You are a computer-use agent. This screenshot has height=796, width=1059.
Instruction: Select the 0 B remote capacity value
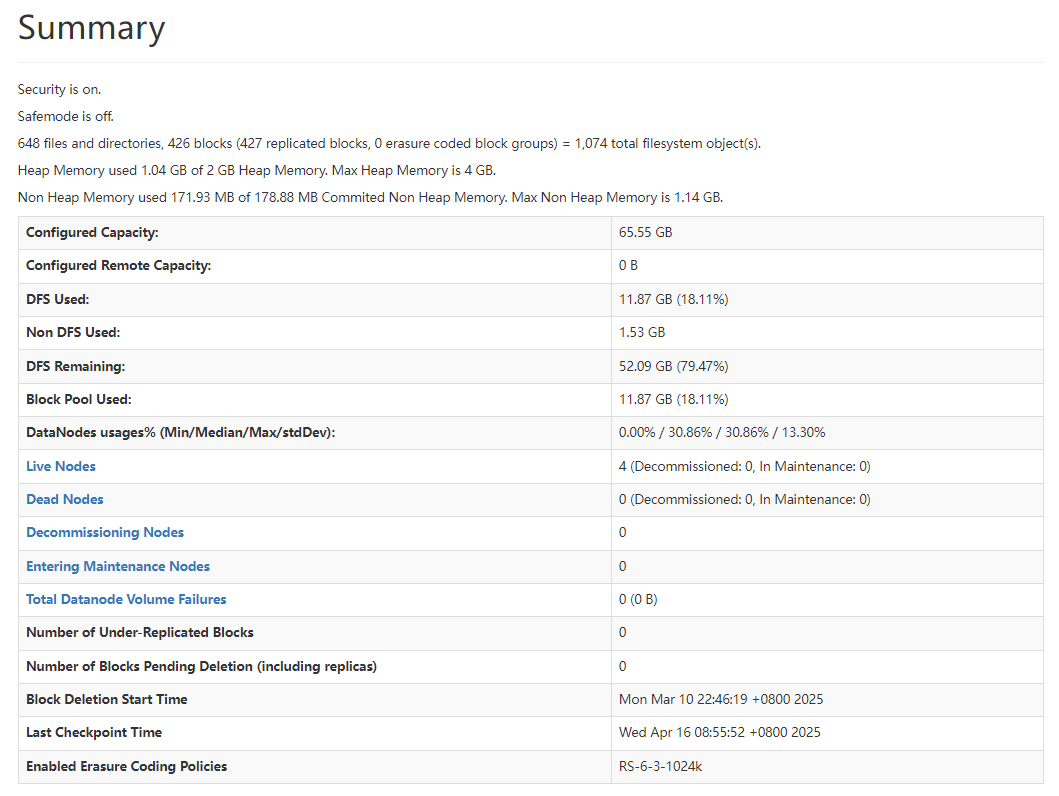click(x=628, y=266)
